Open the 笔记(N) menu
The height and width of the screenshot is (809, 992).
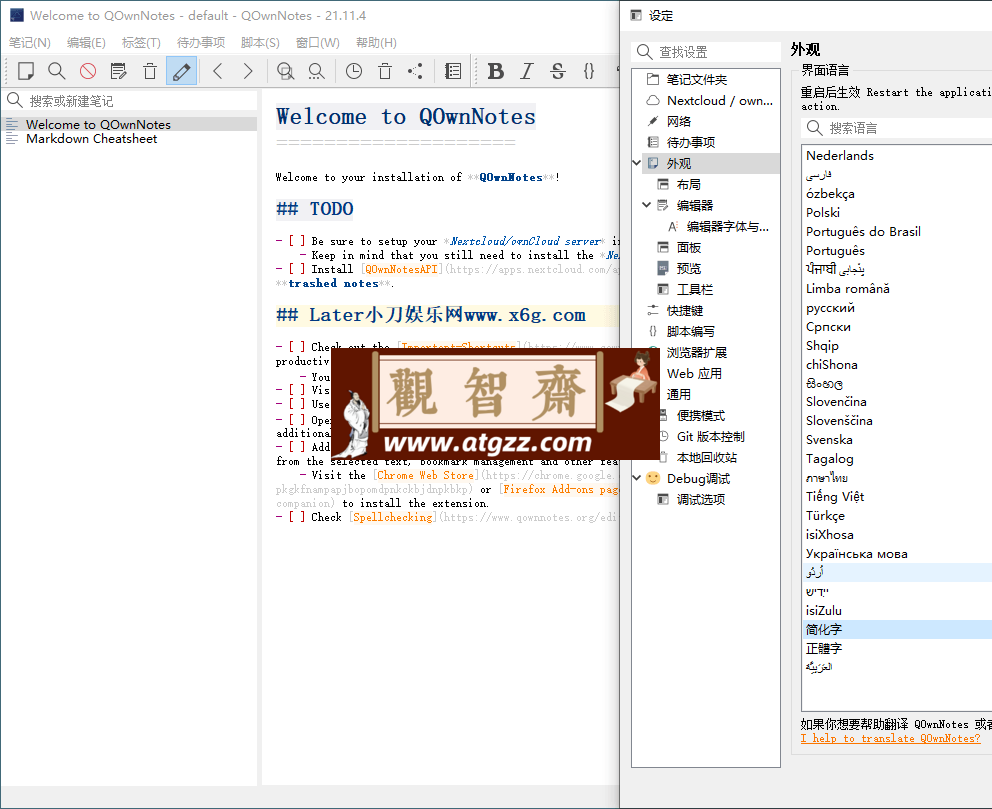(30, 42)
